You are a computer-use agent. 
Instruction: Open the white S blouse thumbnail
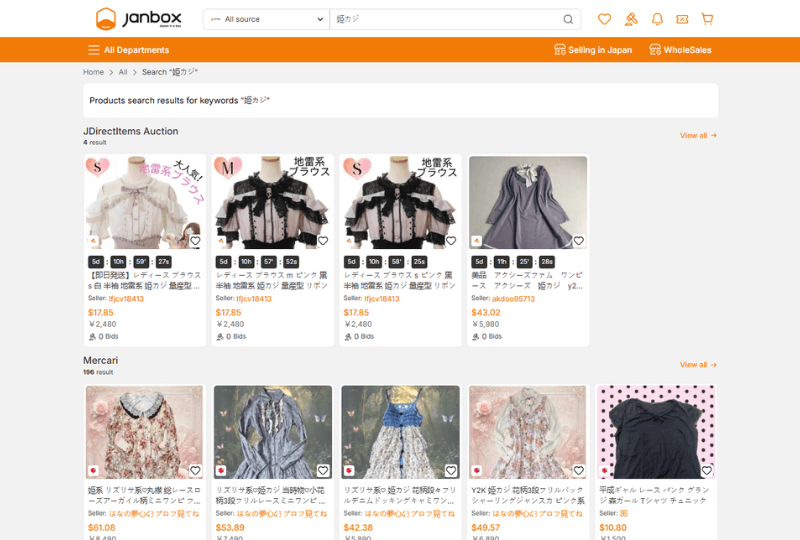coord(145,202)
